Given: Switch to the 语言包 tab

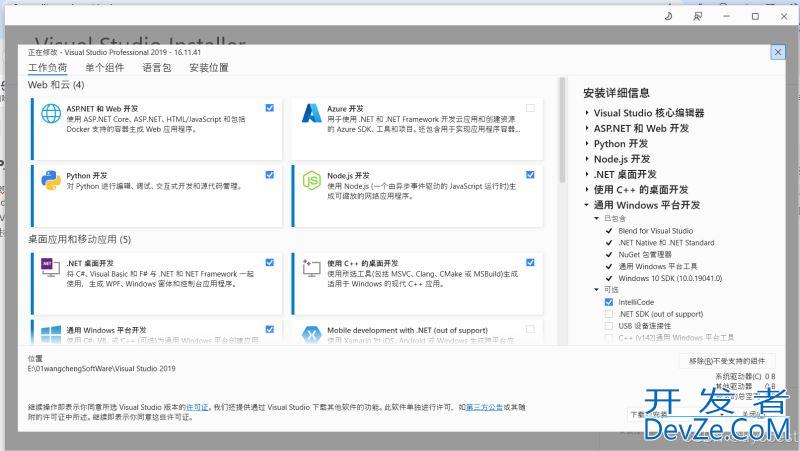Looking at the screenshot, I should 157,68.
